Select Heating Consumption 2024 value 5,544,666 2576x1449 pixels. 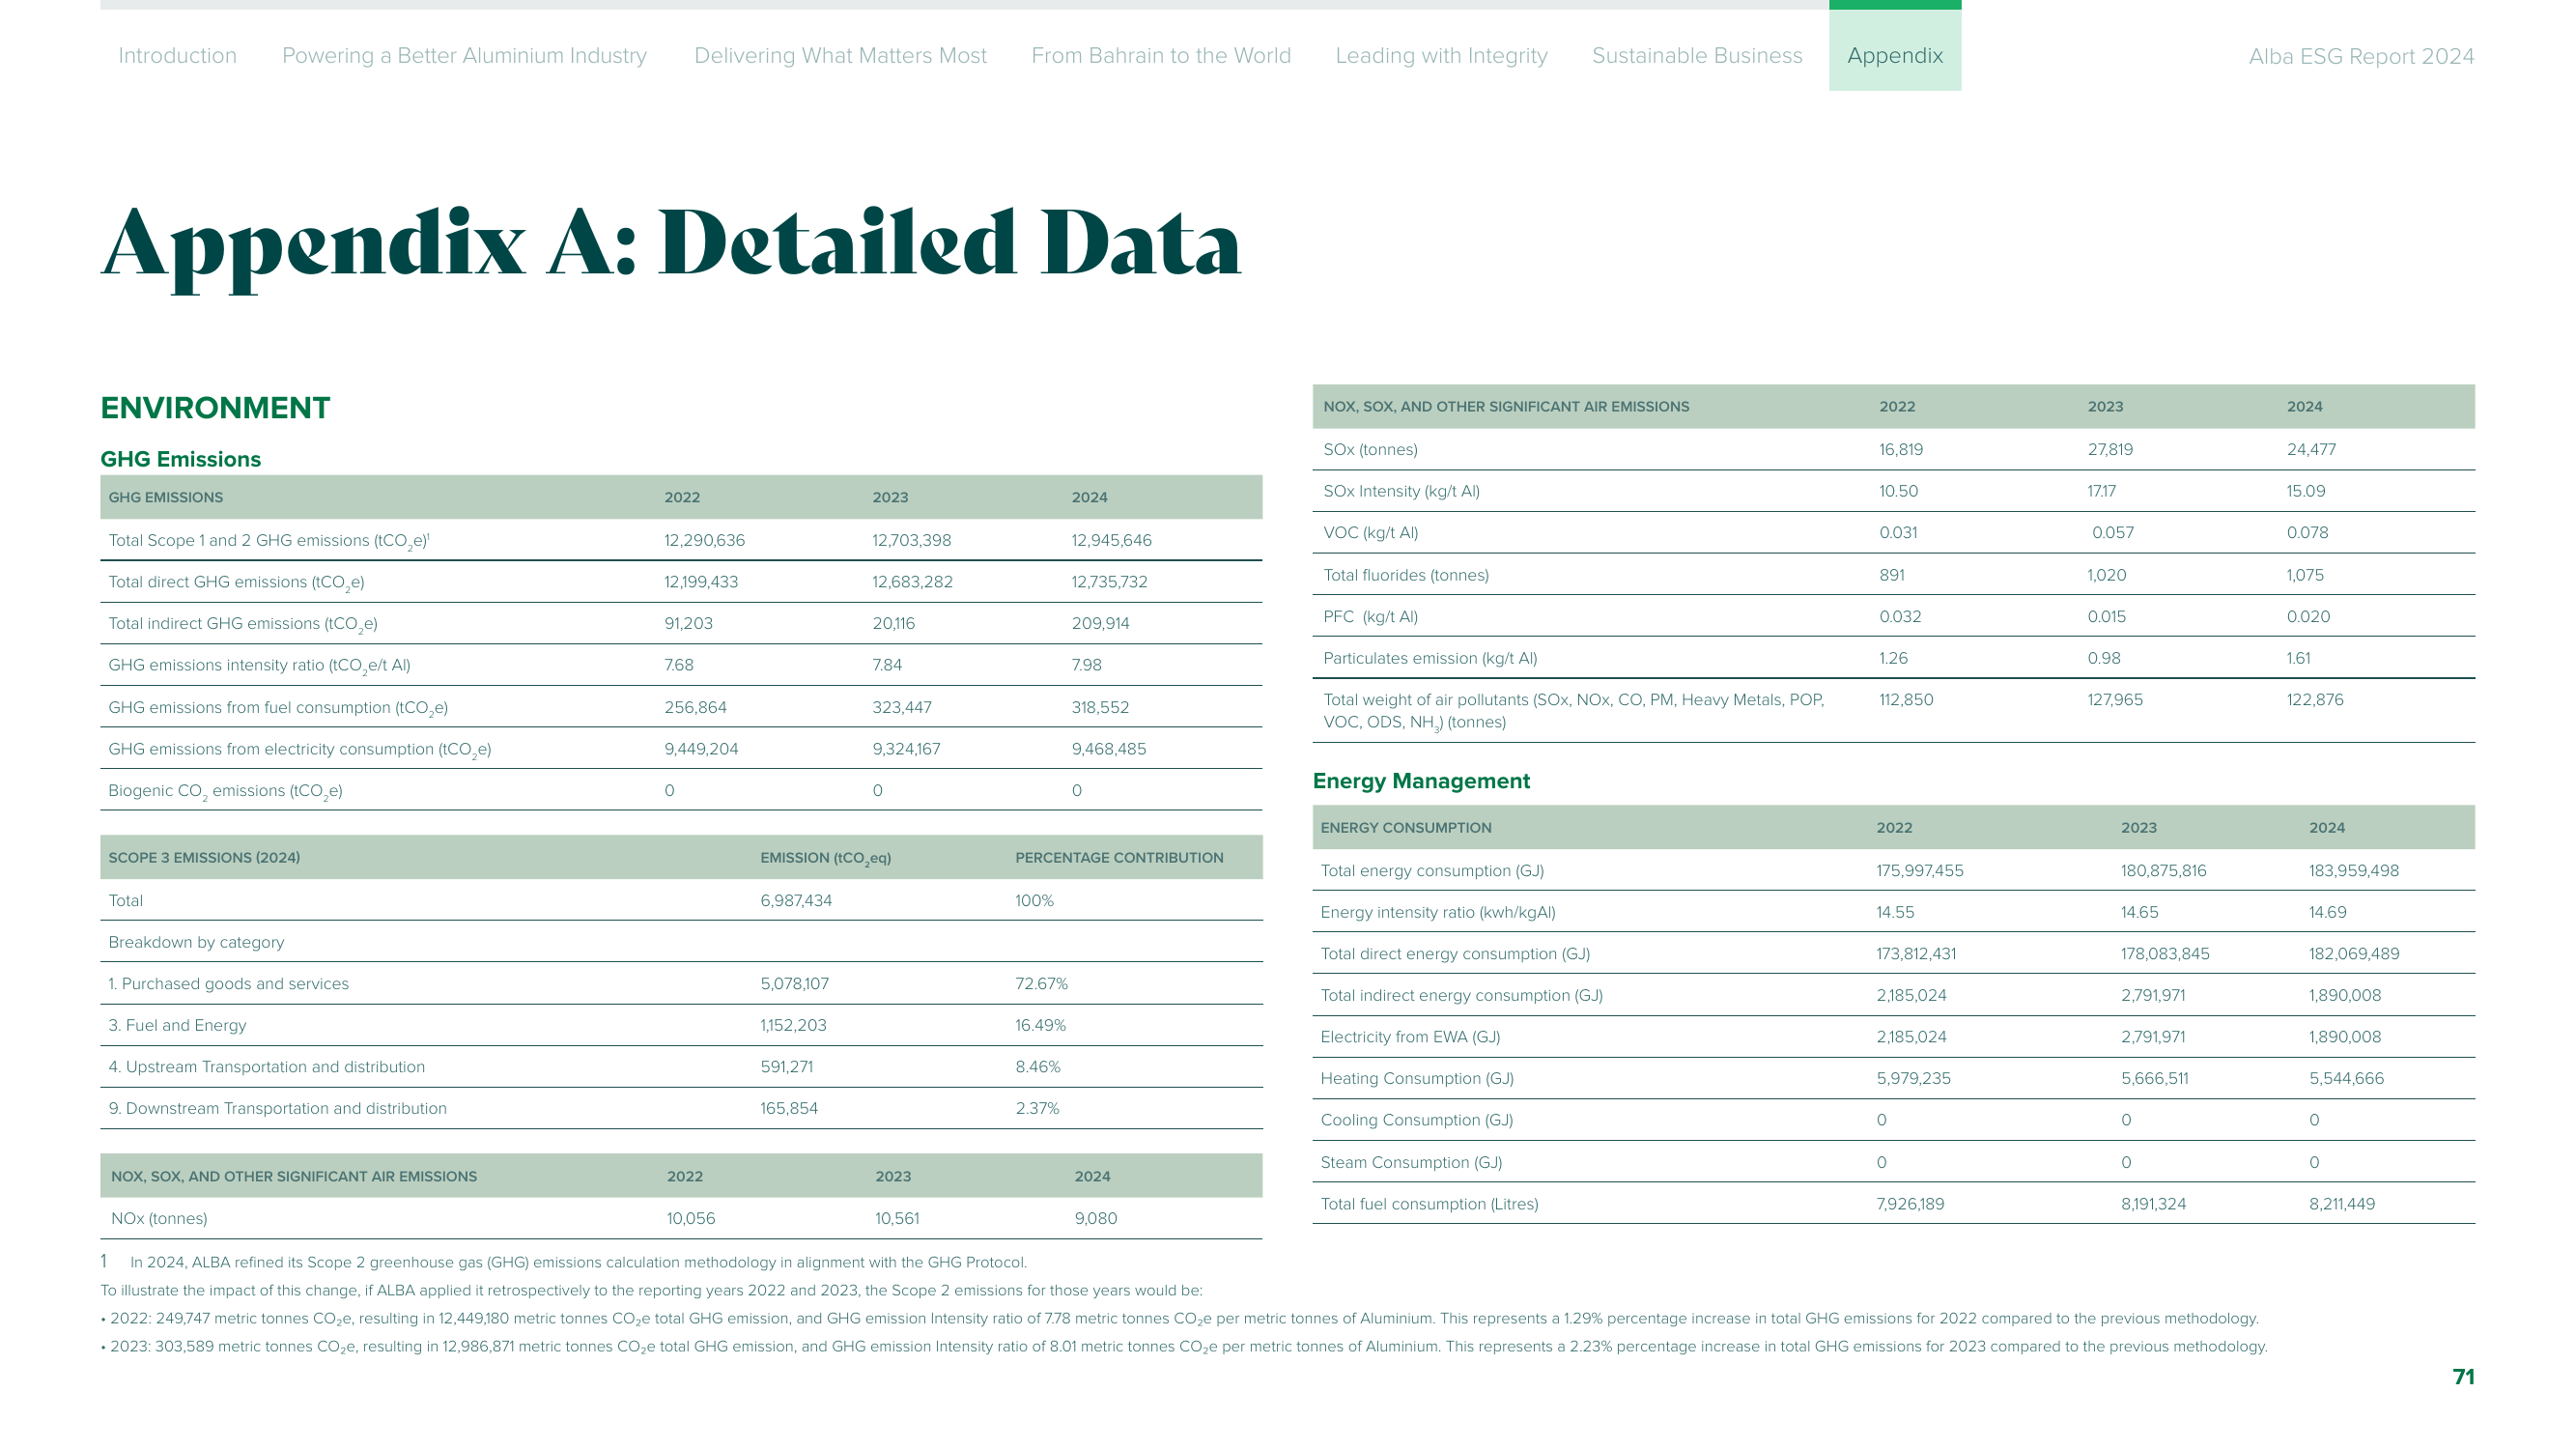[x=2346, y=1078]
